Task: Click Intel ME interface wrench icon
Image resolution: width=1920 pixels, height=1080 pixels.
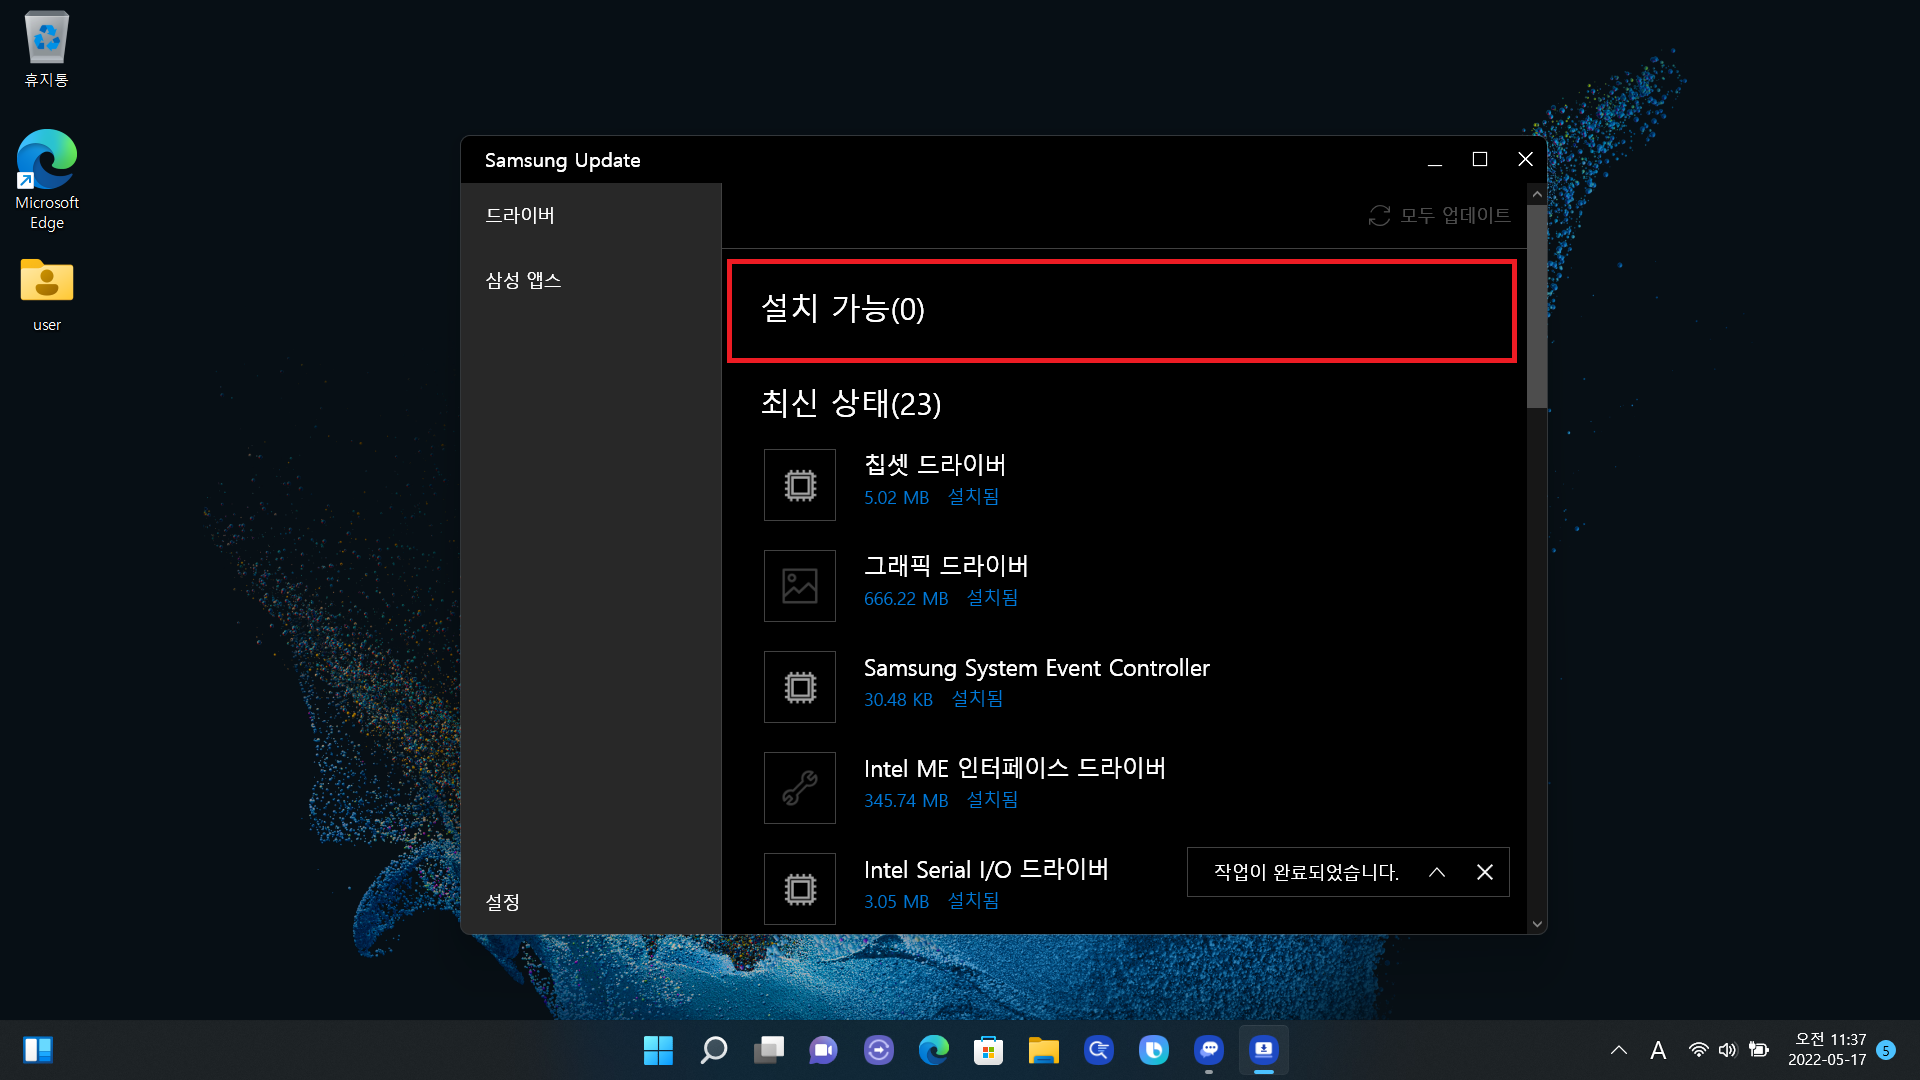Action: (x=799, y=788)
